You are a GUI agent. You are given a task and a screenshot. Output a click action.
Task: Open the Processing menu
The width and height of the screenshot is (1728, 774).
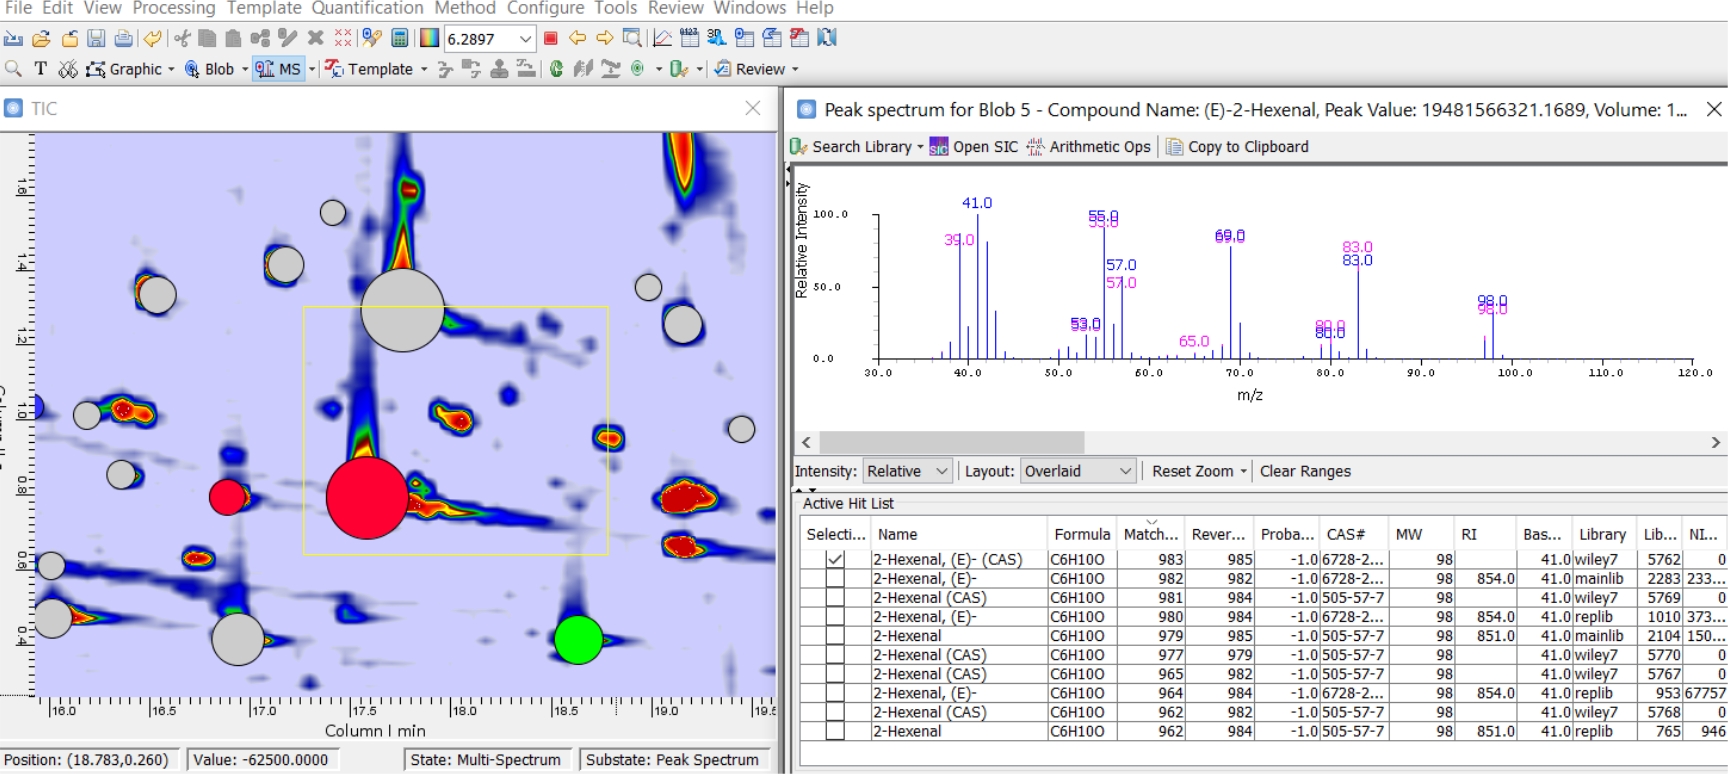click(174, 8)
